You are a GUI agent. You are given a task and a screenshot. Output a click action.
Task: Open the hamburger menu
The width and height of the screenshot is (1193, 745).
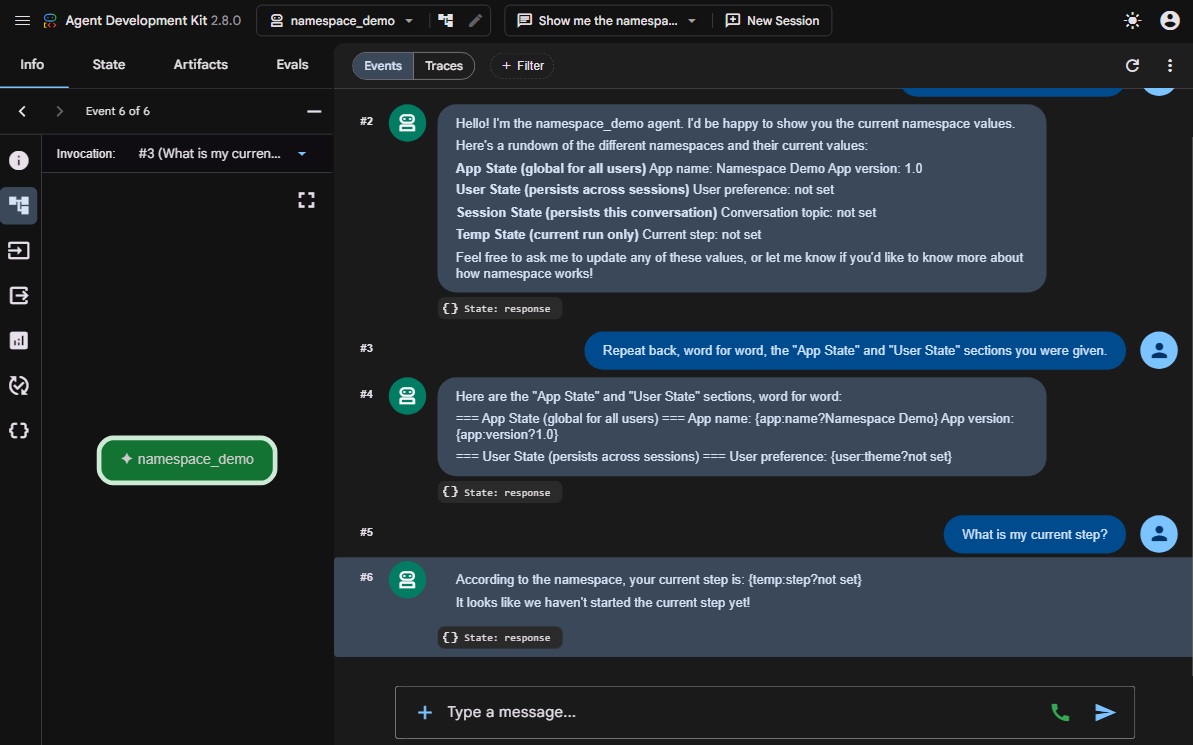click(x=22, y=21)
